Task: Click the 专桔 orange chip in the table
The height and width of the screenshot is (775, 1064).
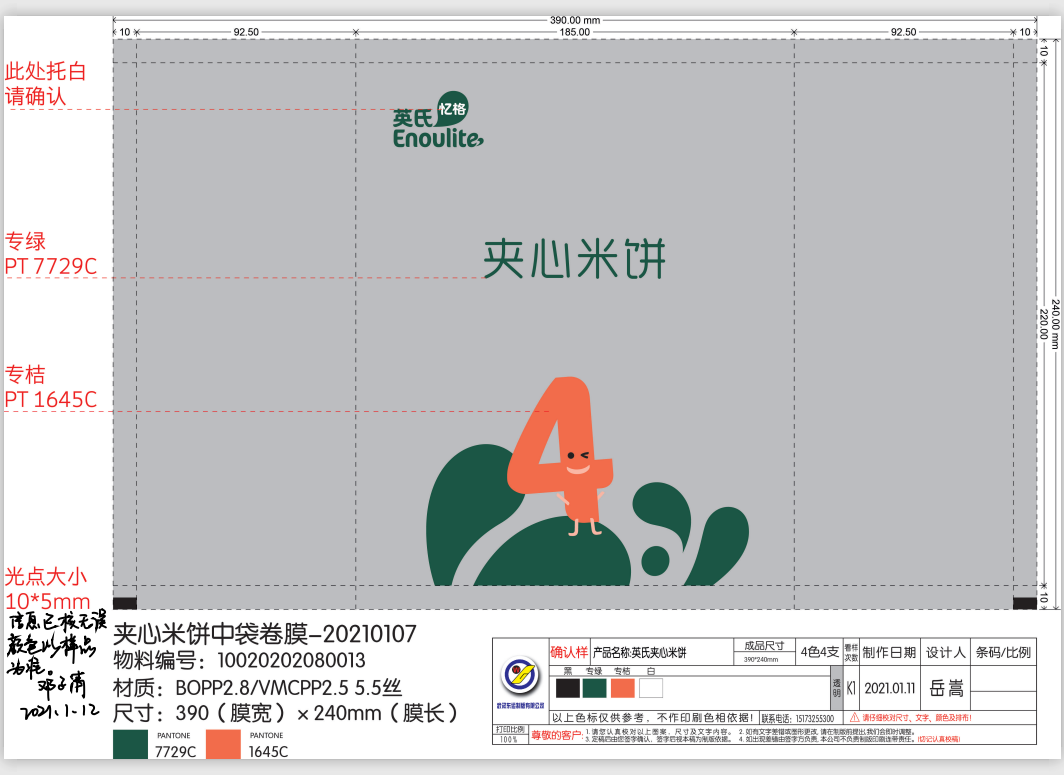Action: point(622,688)
